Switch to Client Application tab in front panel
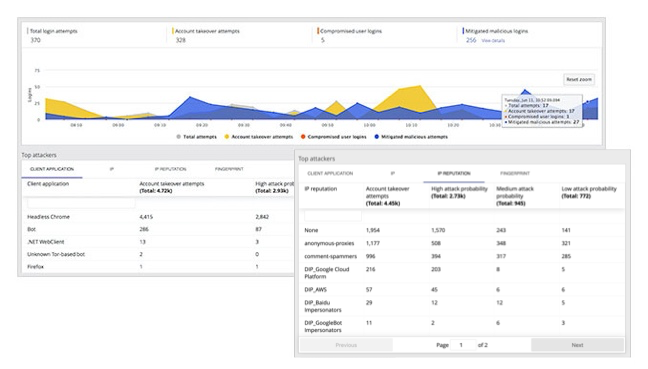 (330, 174)
